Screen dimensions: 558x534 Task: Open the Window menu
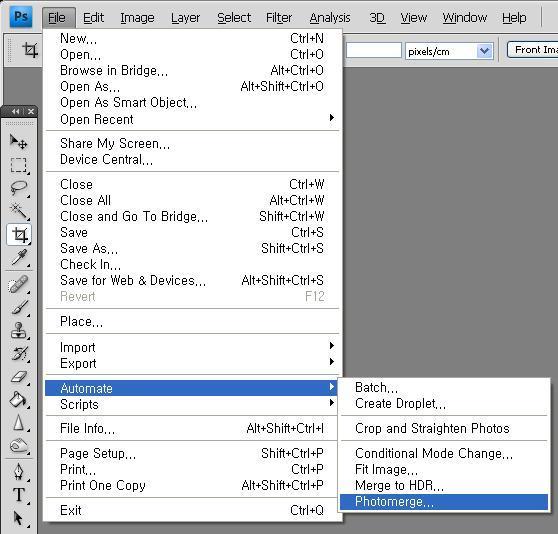[x=465, y=17]
